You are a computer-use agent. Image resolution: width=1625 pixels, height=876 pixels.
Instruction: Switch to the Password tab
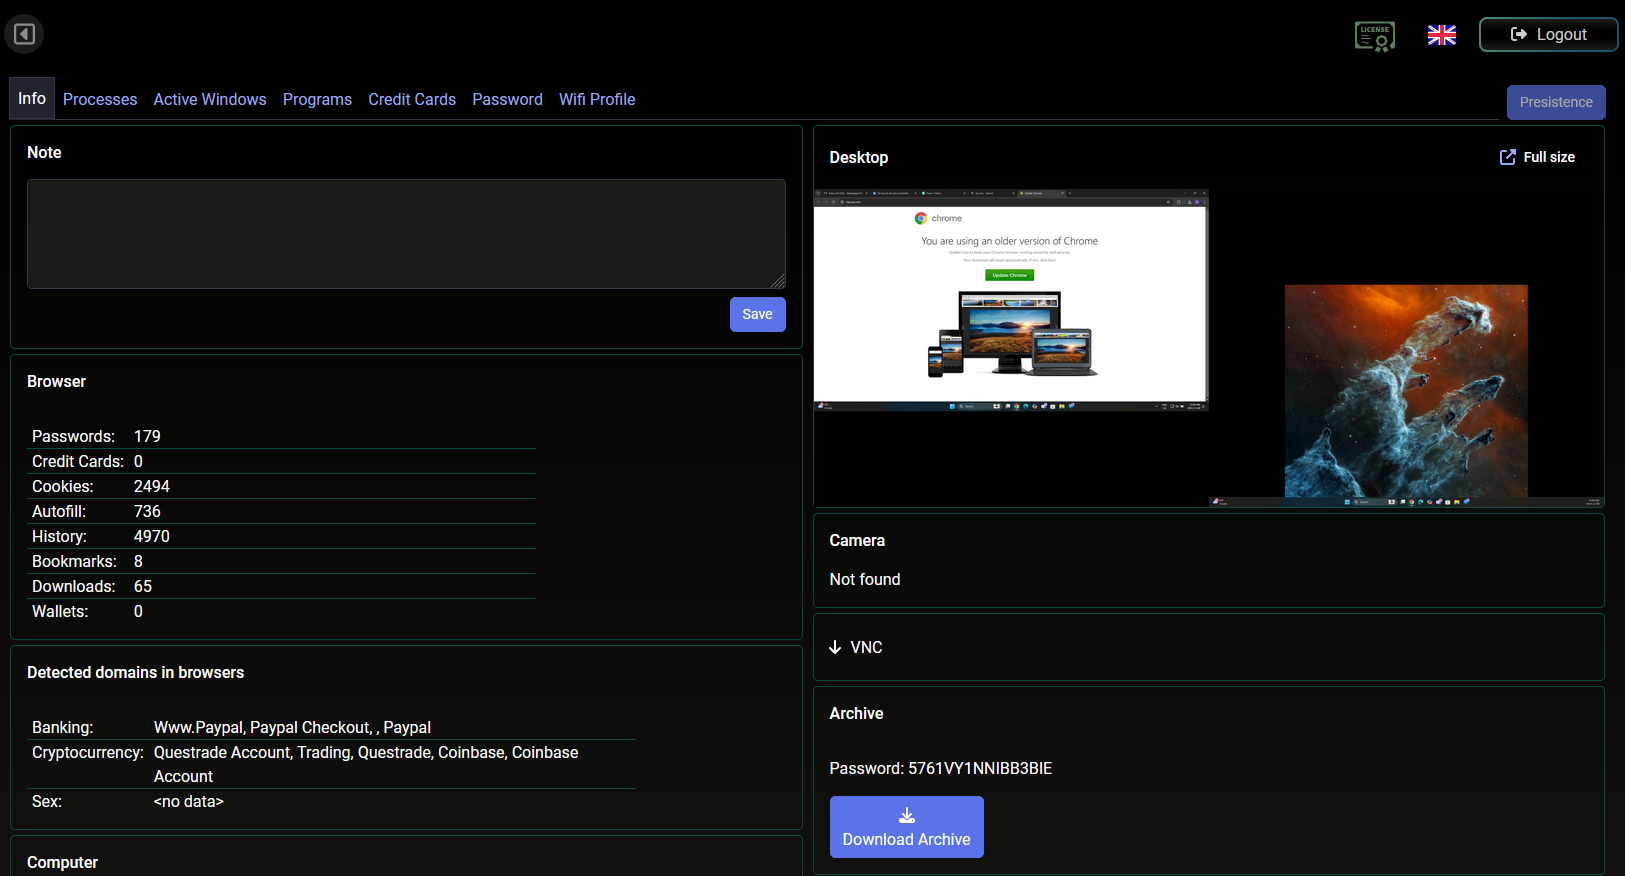coord(507,99)
